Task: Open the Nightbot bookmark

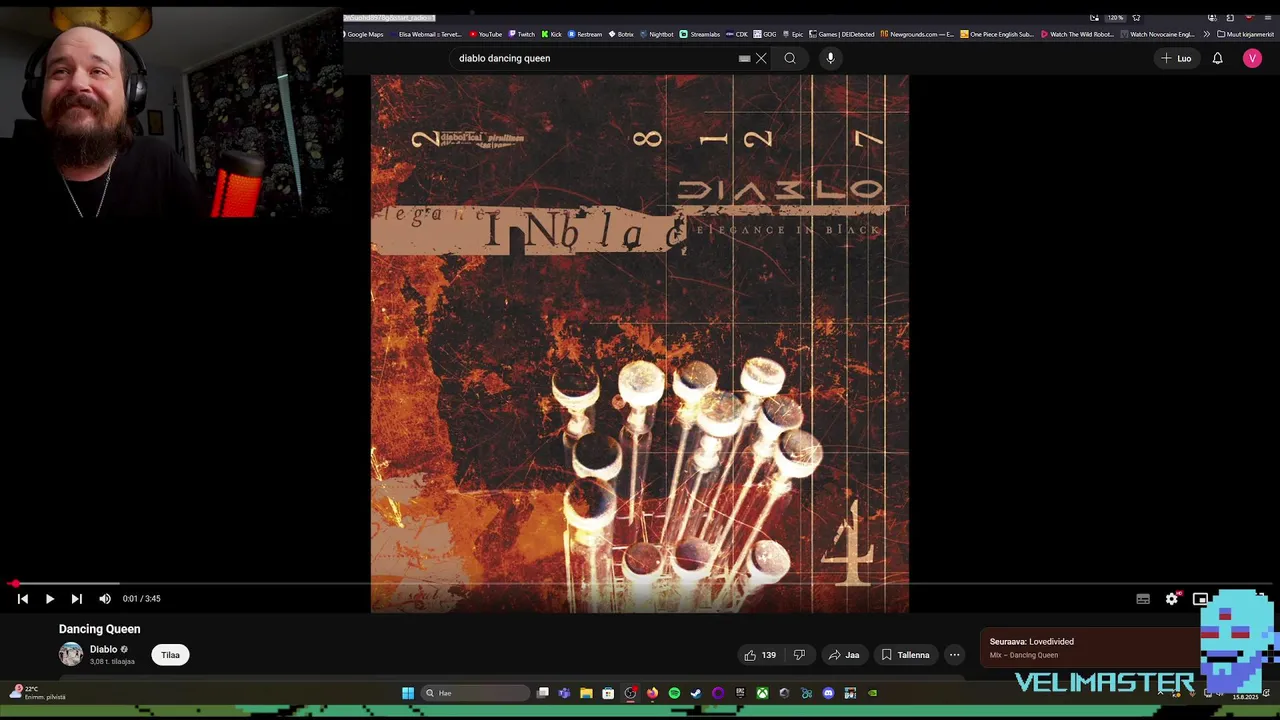Action: (657, 34)
